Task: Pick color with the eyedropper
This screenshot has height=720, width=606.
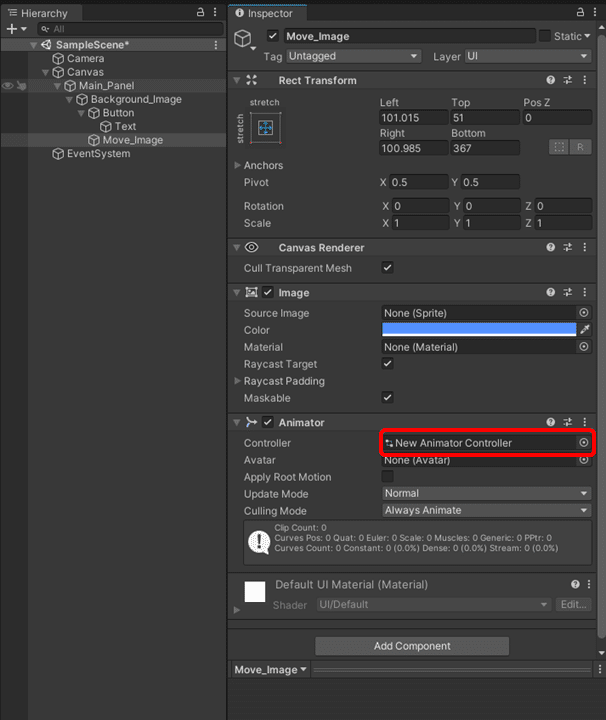Action: pyautogui.click(x=585, y=330)
